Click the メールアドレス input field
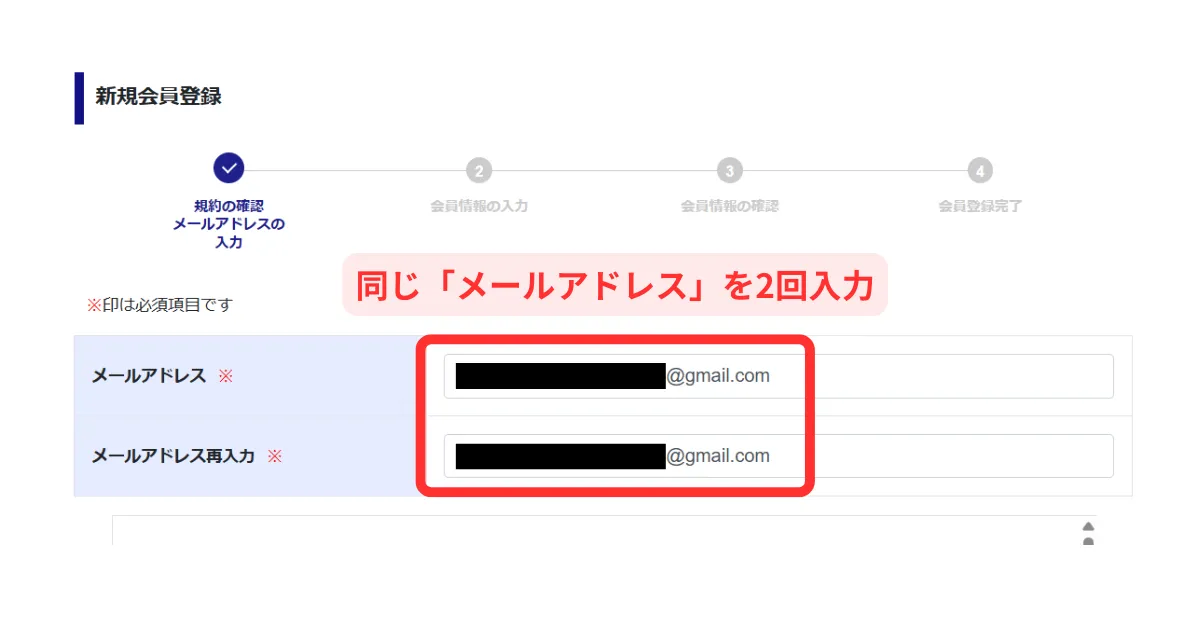 click(x=778, y=376)
